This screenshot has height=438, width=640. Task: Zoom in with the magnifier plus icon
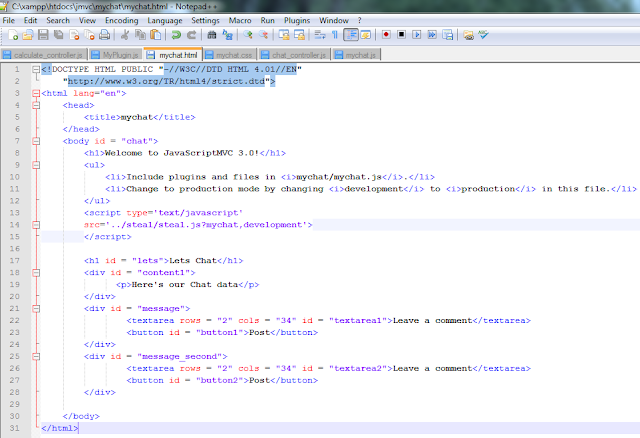[x=248, y=35]
